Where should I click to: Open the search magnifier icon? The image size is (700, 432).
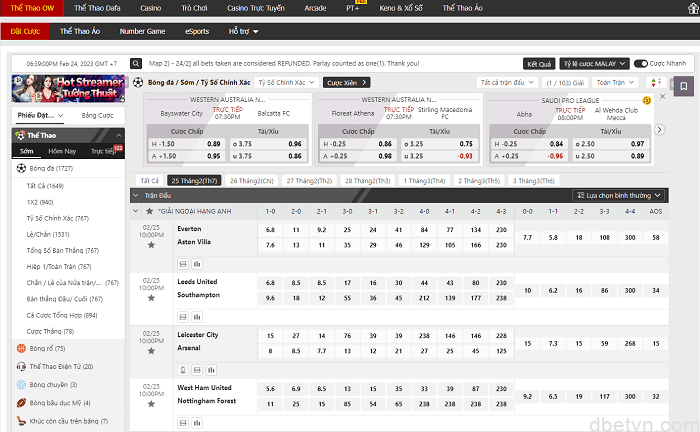click(x=136, y=64)
